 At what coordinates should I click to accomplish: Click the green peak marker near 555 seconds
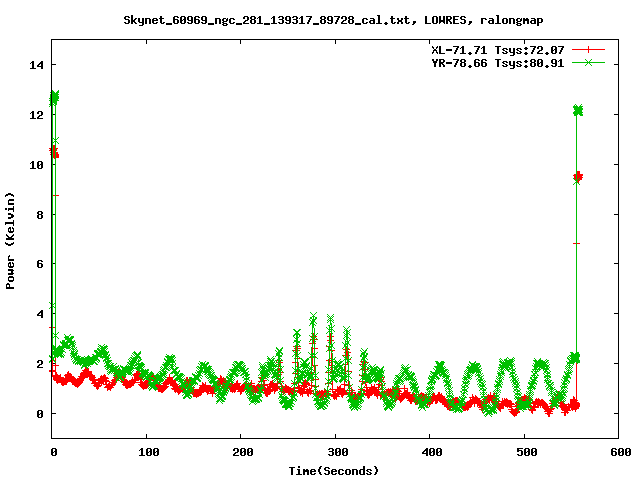pos(577,110)
